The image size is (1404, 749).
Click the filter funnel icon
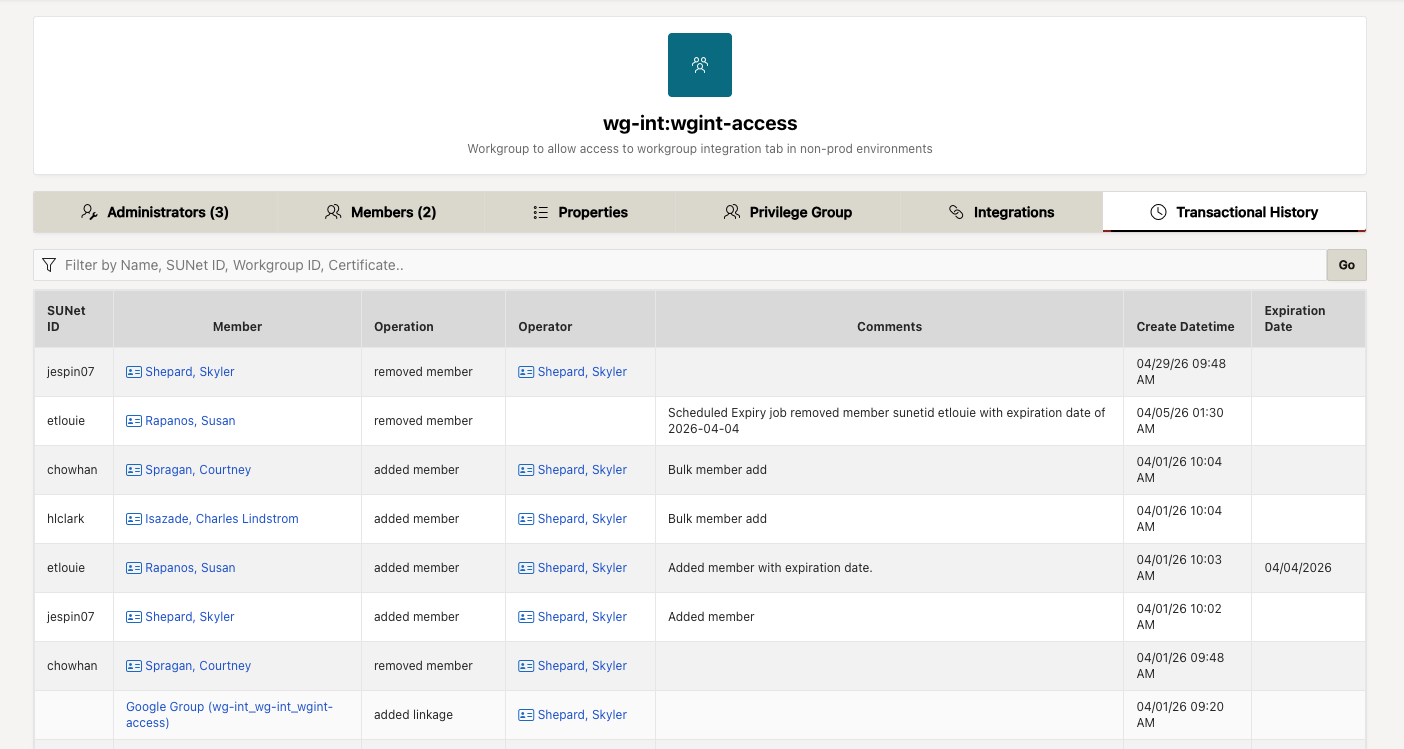(49, 265)
